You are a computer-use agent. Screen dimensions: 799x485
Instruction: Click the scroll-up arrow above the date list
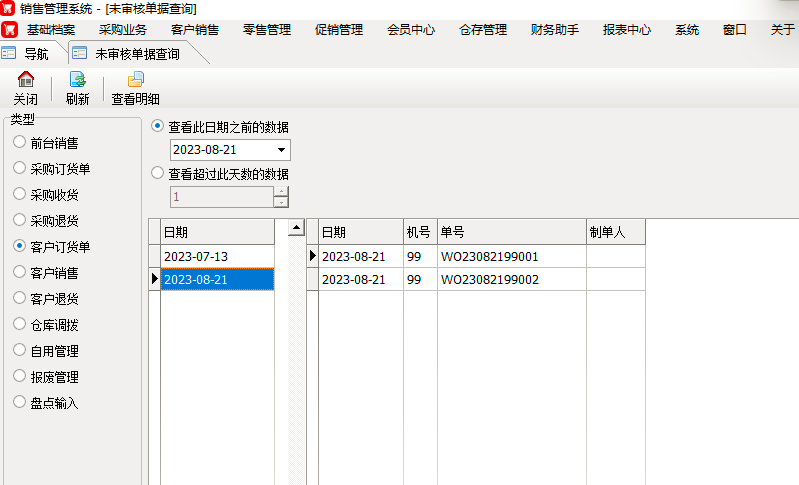(x=296, y=229)
